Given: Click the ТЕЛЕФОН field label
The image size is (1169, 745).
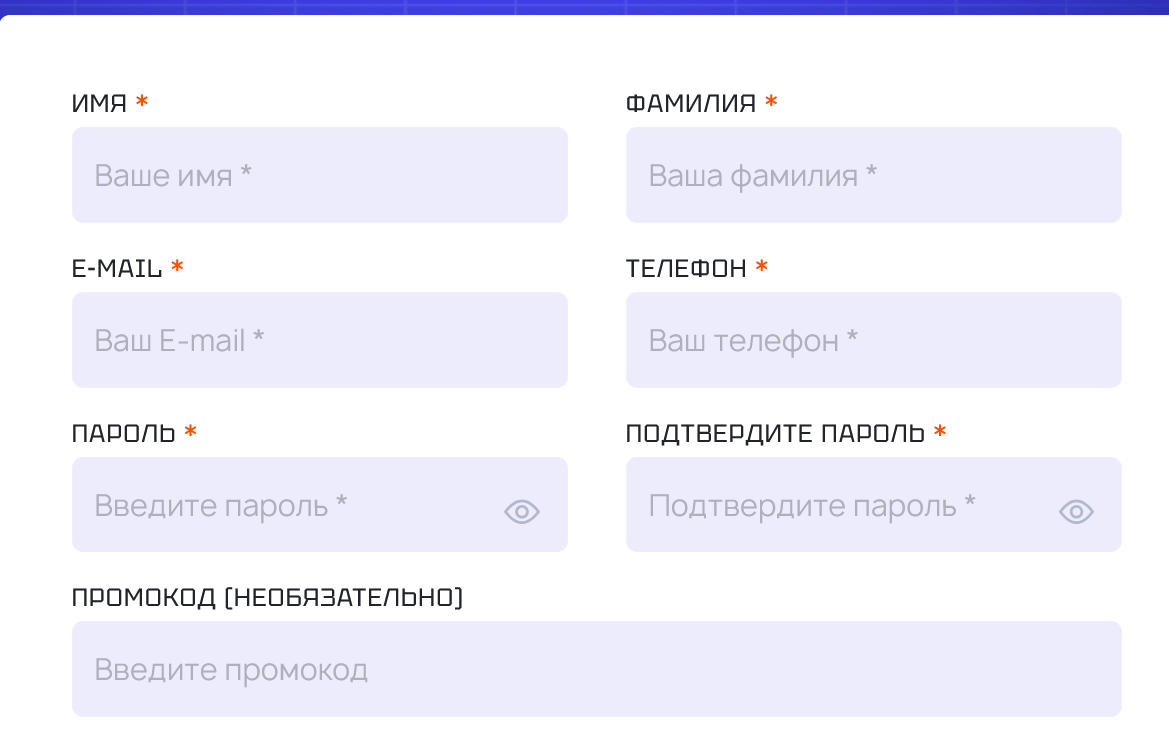Looking at the screenshot, I should (x=686, y=268).
